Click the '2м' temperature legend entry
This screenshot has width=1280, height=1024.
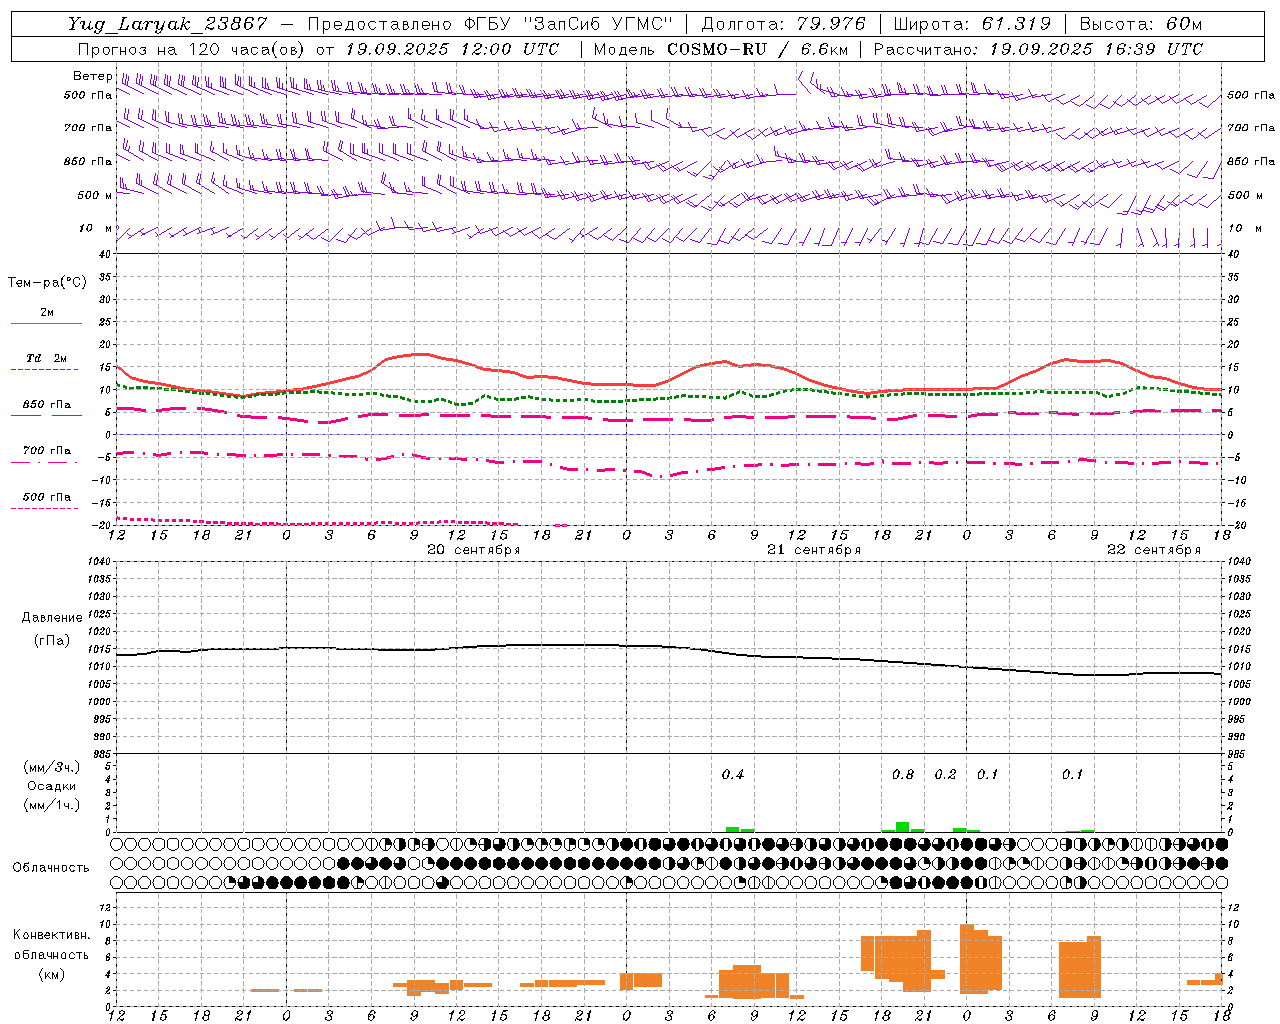[47, 313]
